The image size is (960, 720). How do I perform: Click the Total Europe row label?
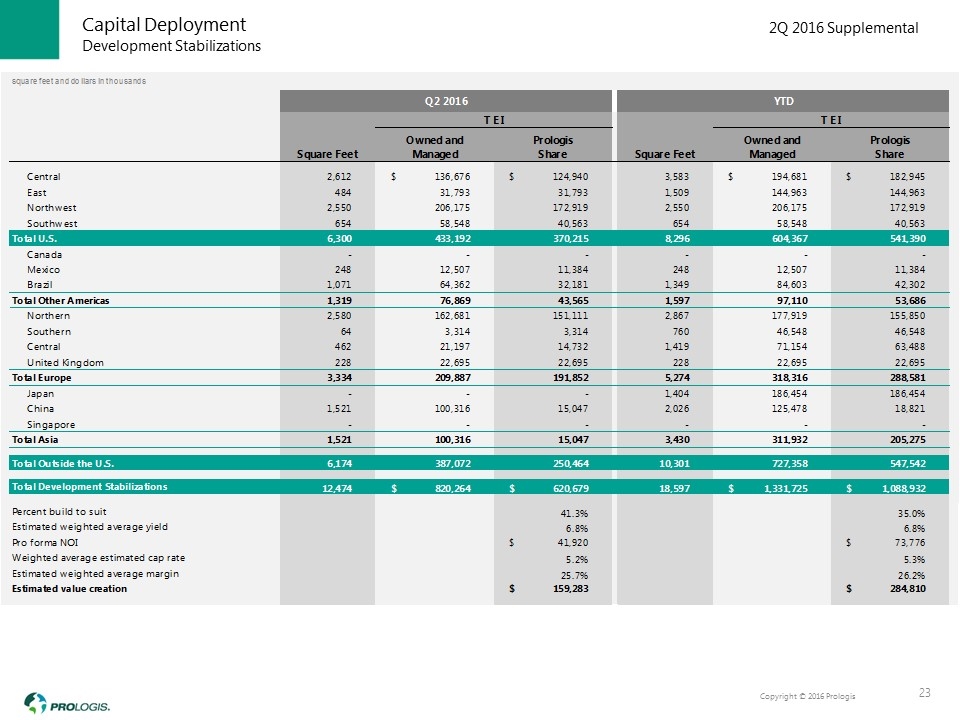(43, 378)
